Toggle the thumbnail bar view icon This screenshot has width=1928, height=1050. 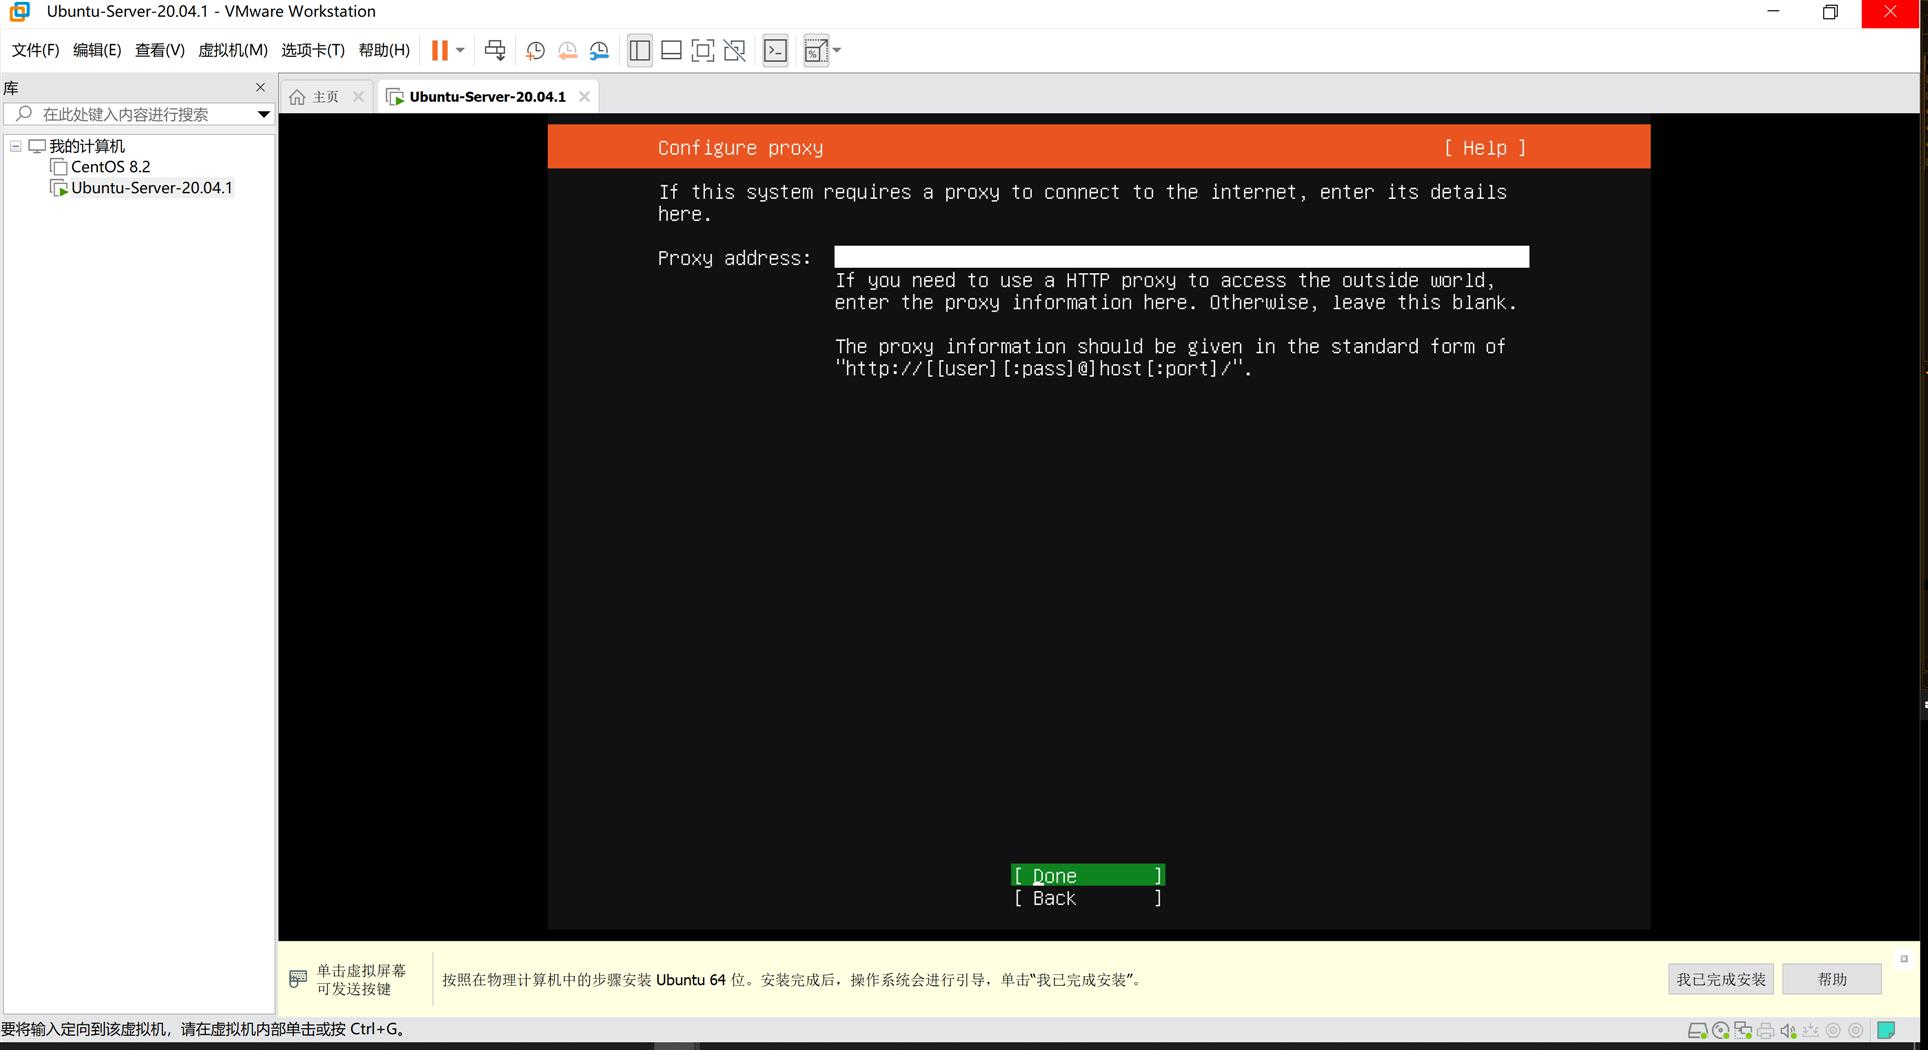(672, 50)
